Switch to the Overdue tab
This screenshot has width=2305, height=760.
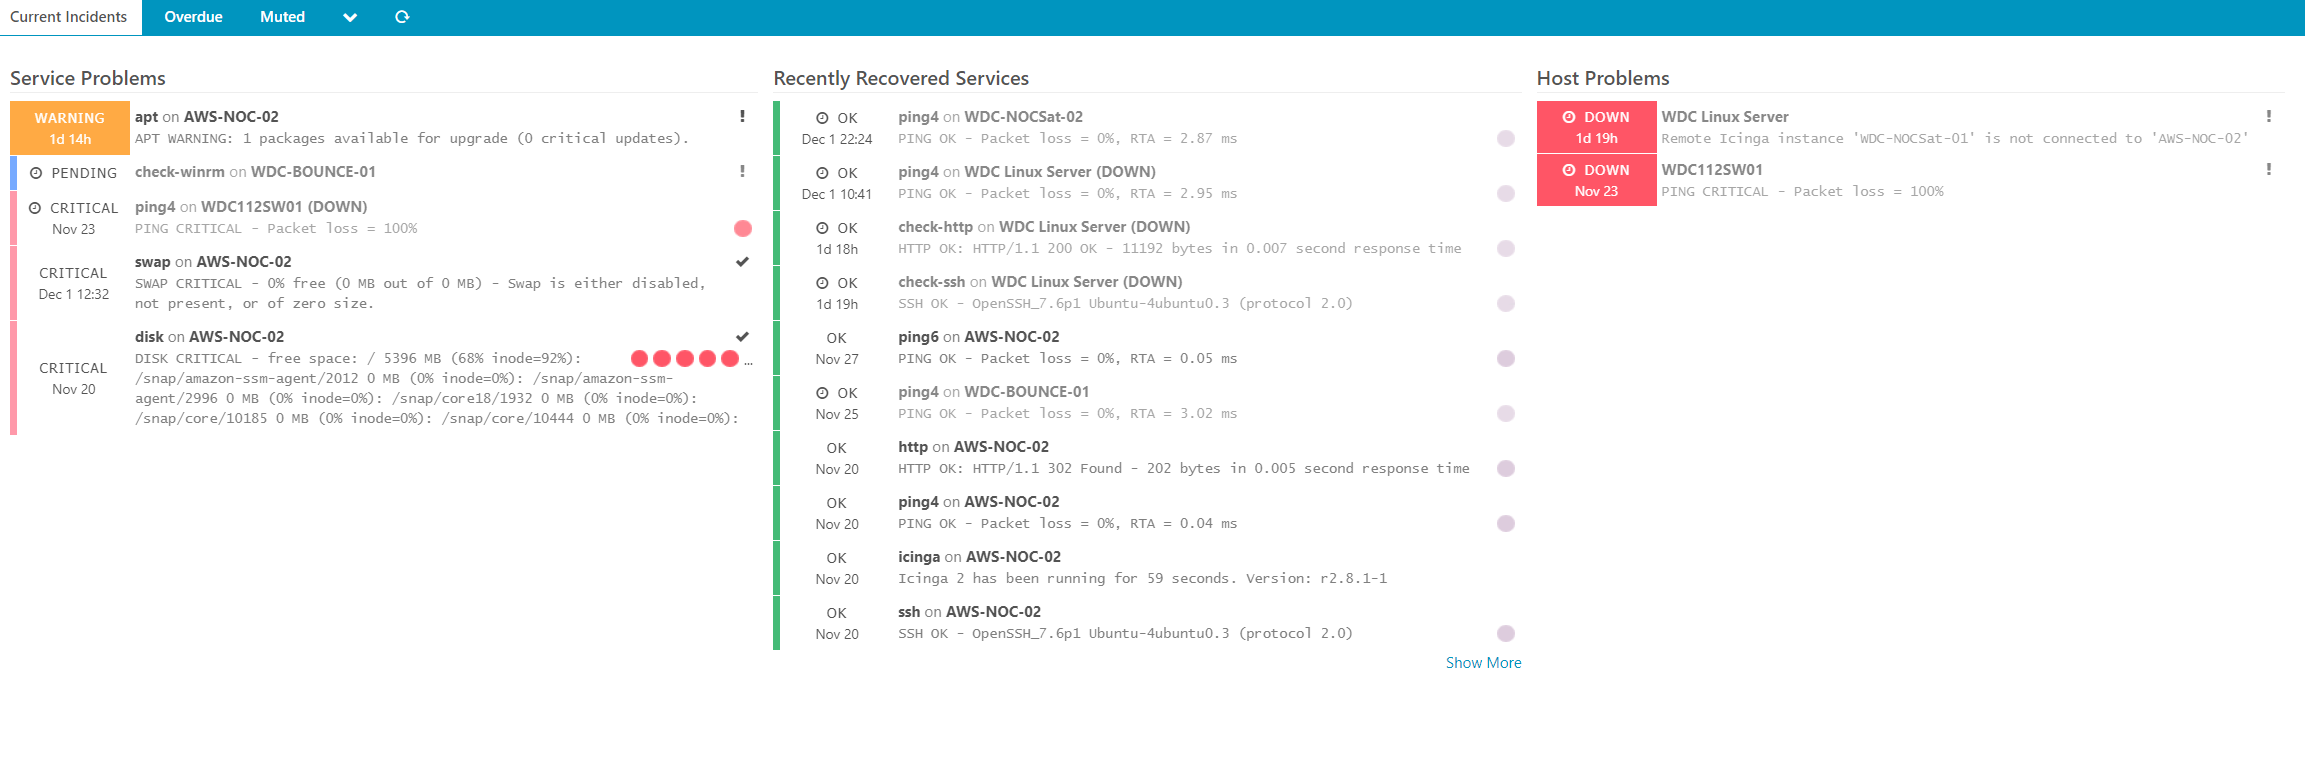tap(193, 17)
